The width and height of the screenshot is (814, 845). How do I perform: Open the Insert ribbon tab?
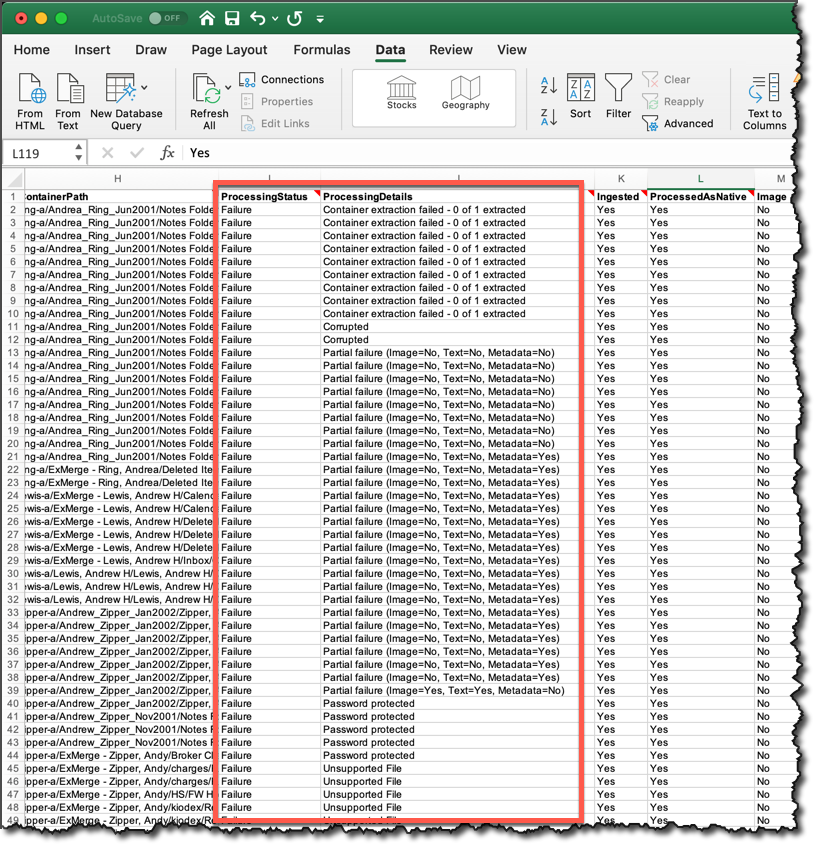click(x=92, y=50)
